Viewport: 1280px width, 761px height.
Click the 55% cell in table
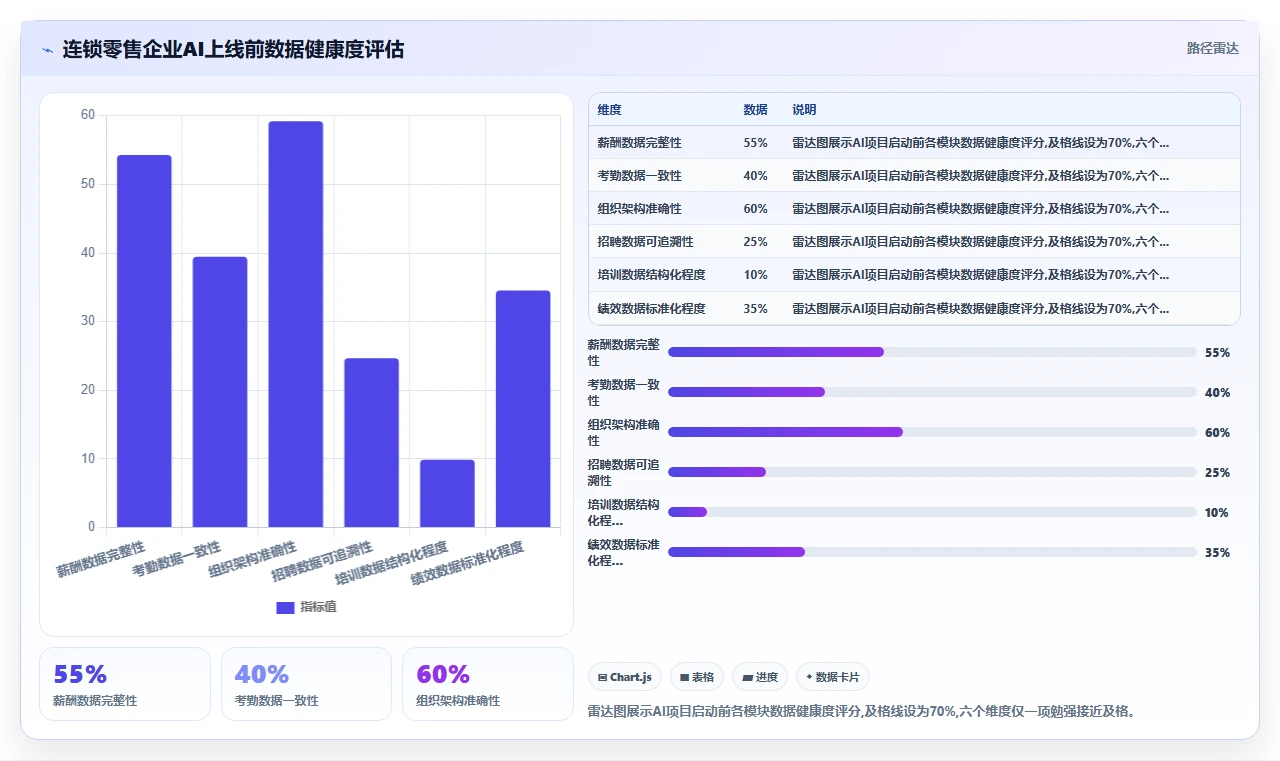pyautogui.click(x=756, y=143)
